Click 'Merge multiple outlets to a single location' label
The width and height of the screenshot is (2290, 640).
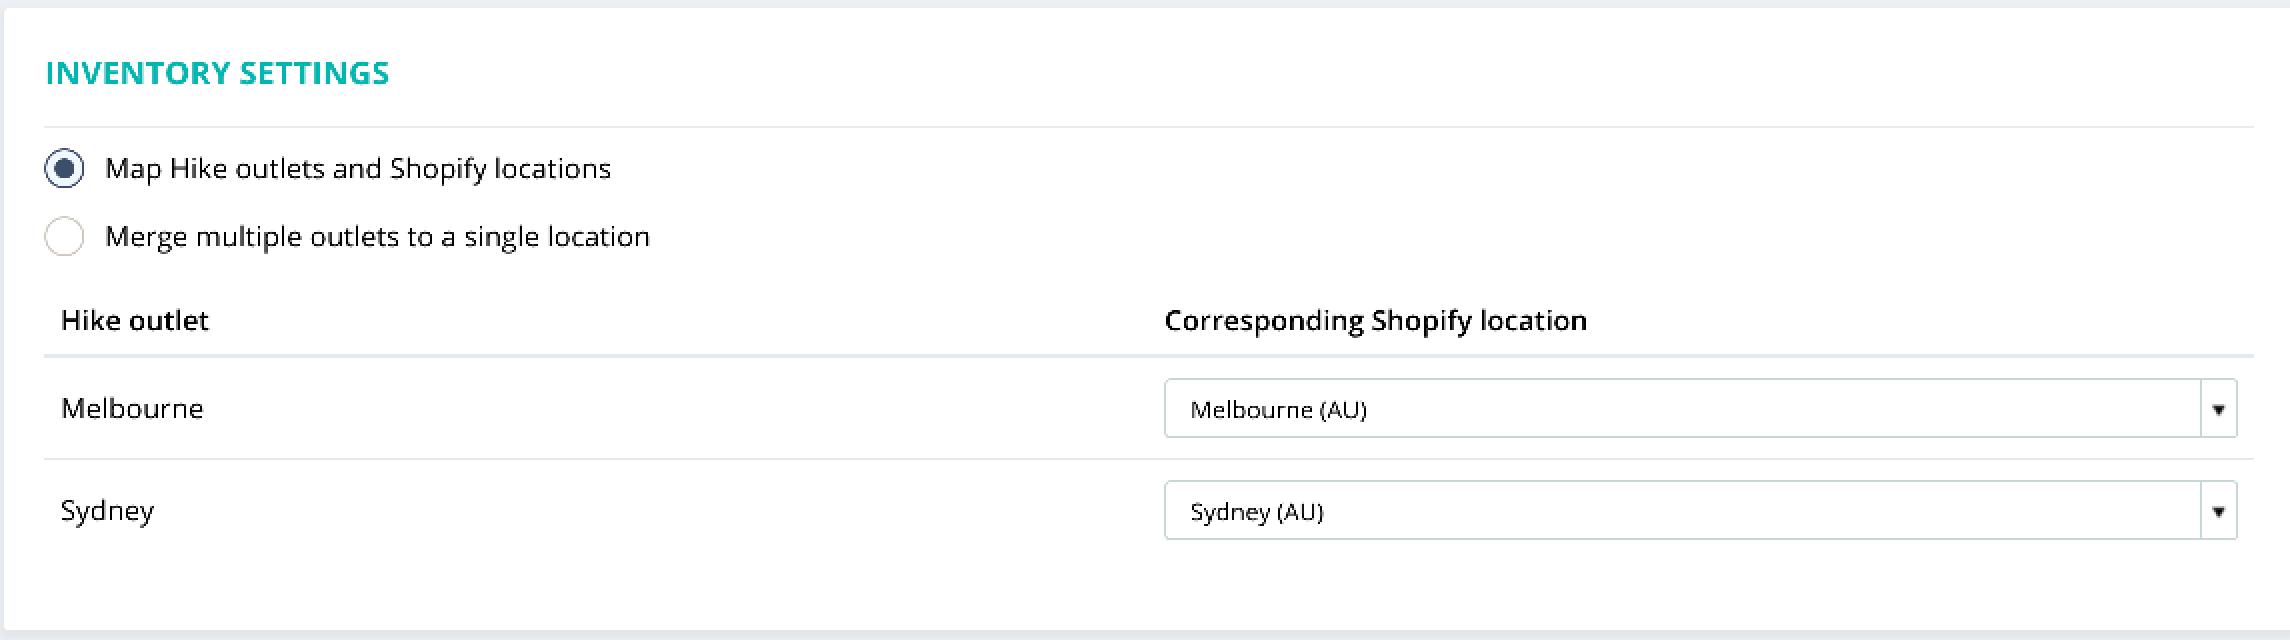(x=377, y=237)
